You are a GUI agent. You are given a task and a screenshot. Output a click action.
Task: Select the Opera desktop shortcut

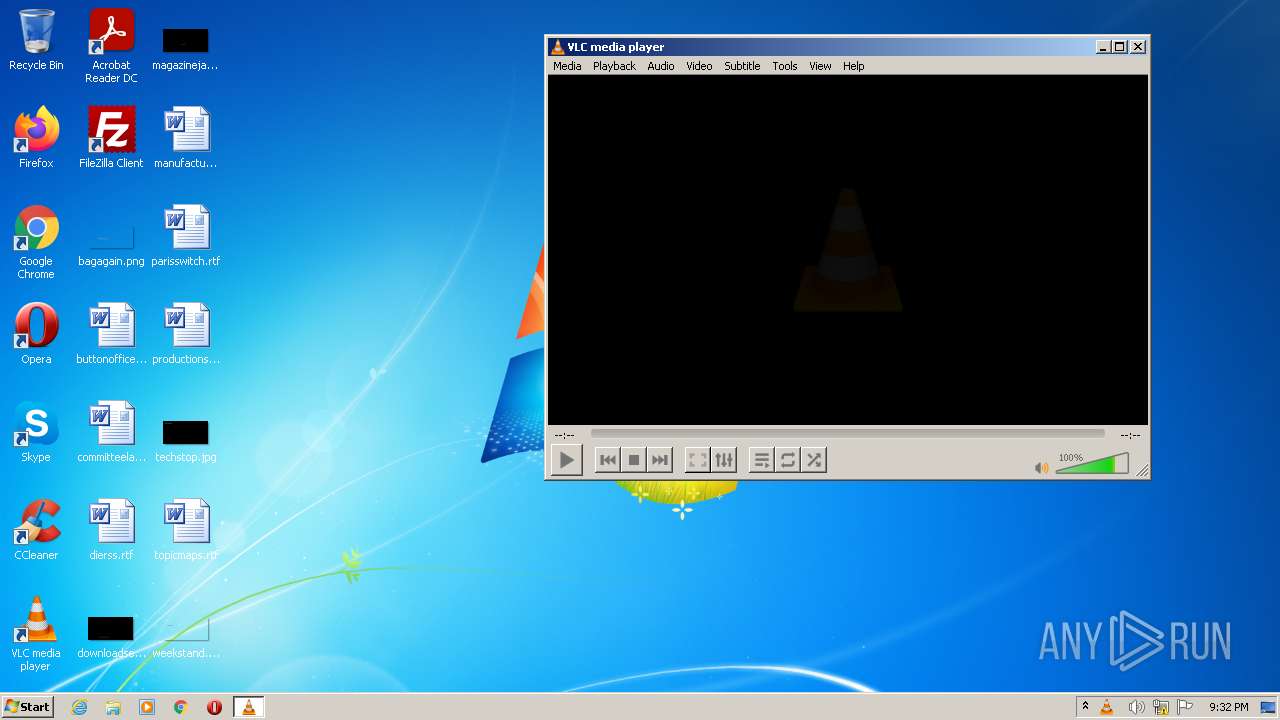tap(36, 334)
